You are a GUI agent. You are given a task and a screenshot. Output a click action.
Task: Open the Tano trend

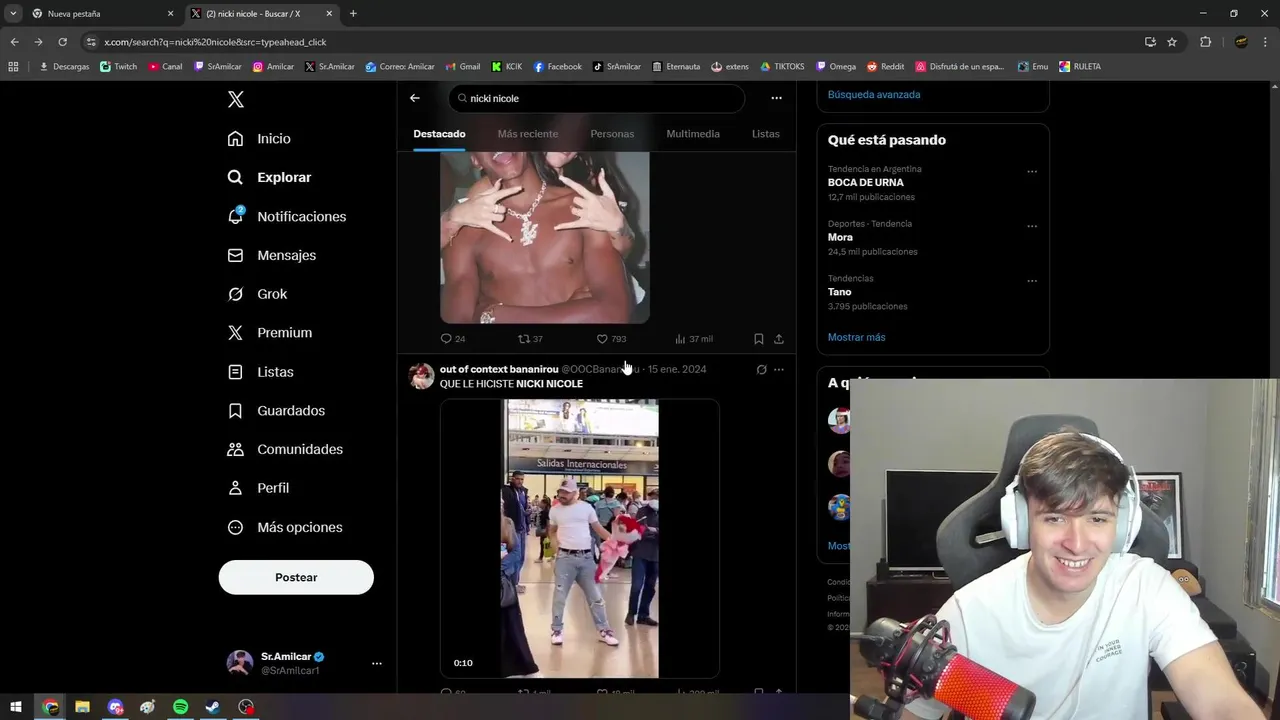[840, 292]
